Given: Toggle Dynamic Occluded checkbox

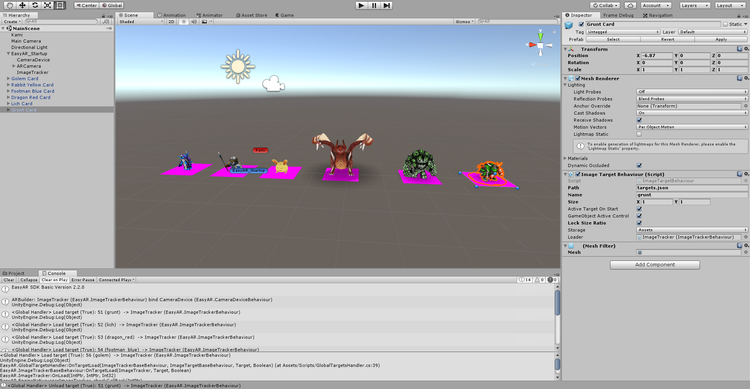Looking at the screenshot, I should click(640, 165).
